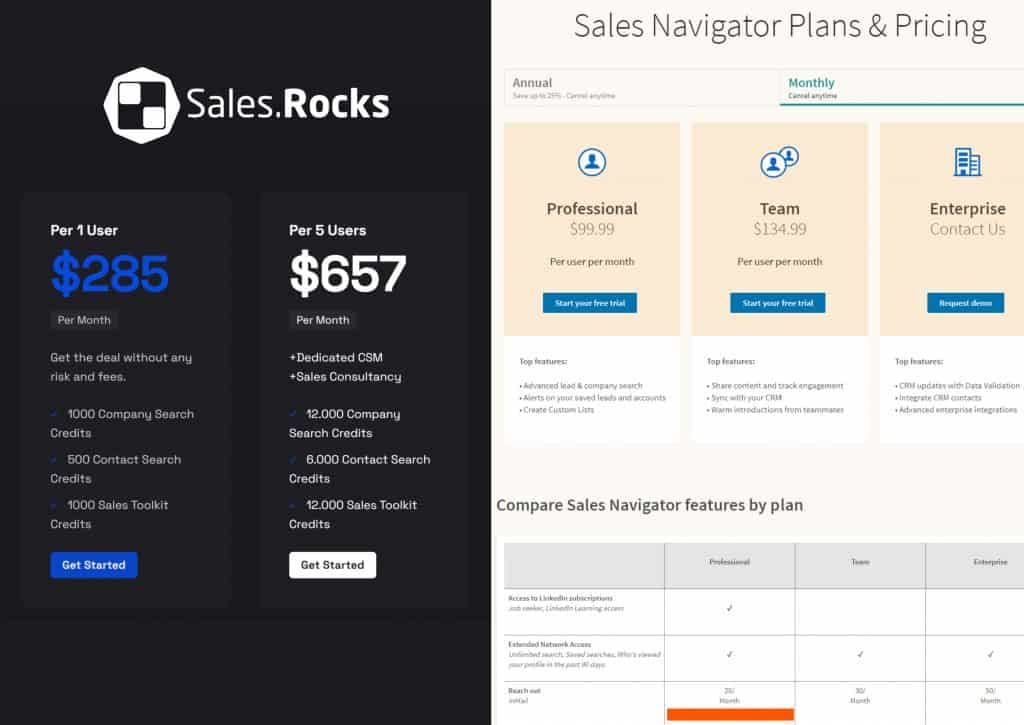
Task: Expand the Enterprise column in feature comparison
Action: [x=989, y=563]
